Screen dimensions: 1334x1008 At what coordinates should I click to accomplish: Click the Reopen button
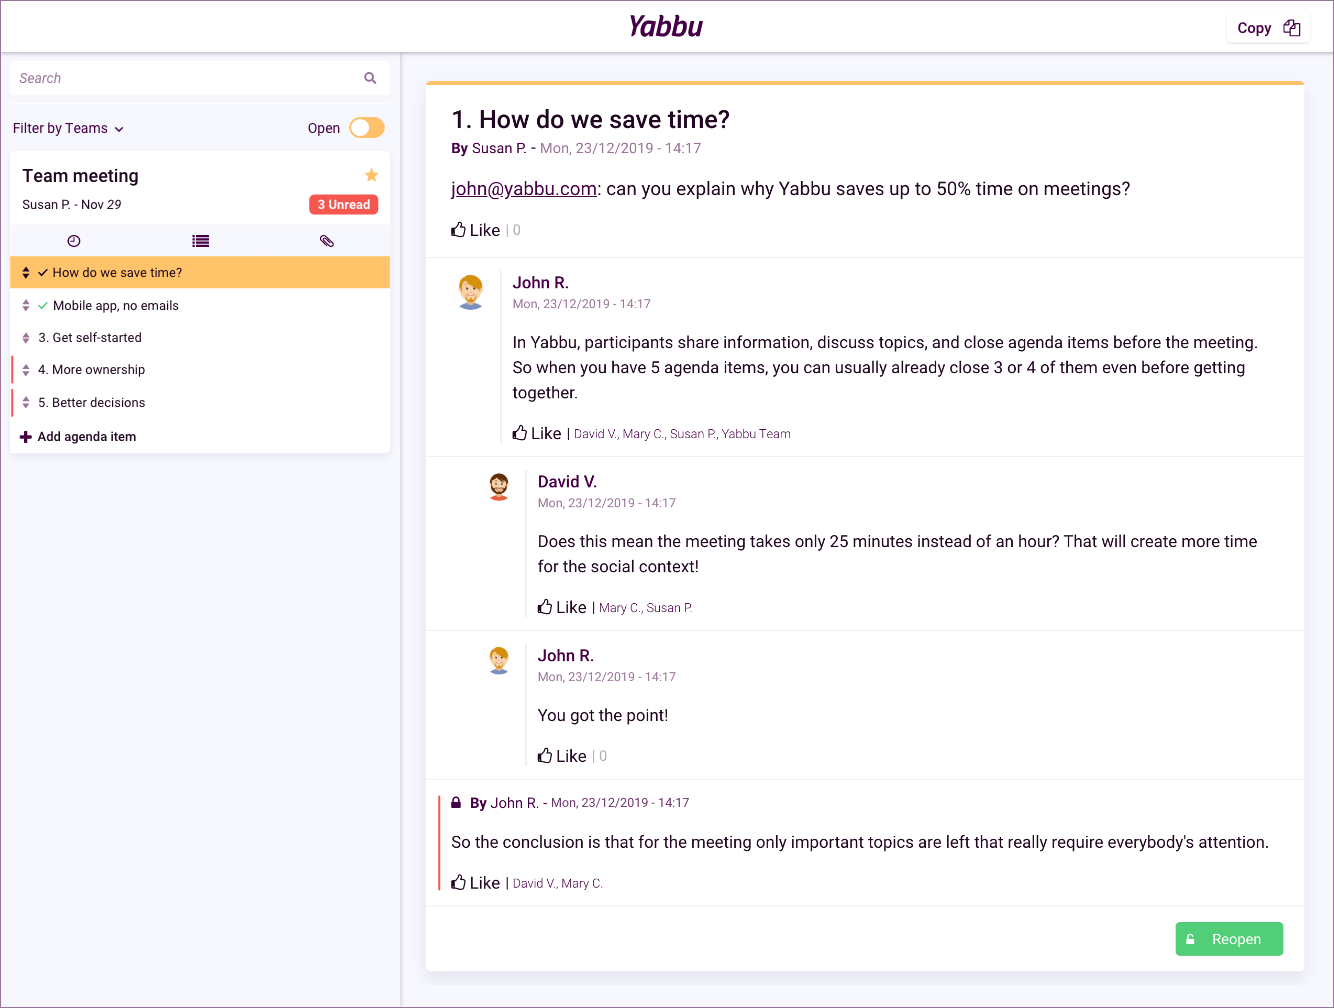coord(1229,939)
